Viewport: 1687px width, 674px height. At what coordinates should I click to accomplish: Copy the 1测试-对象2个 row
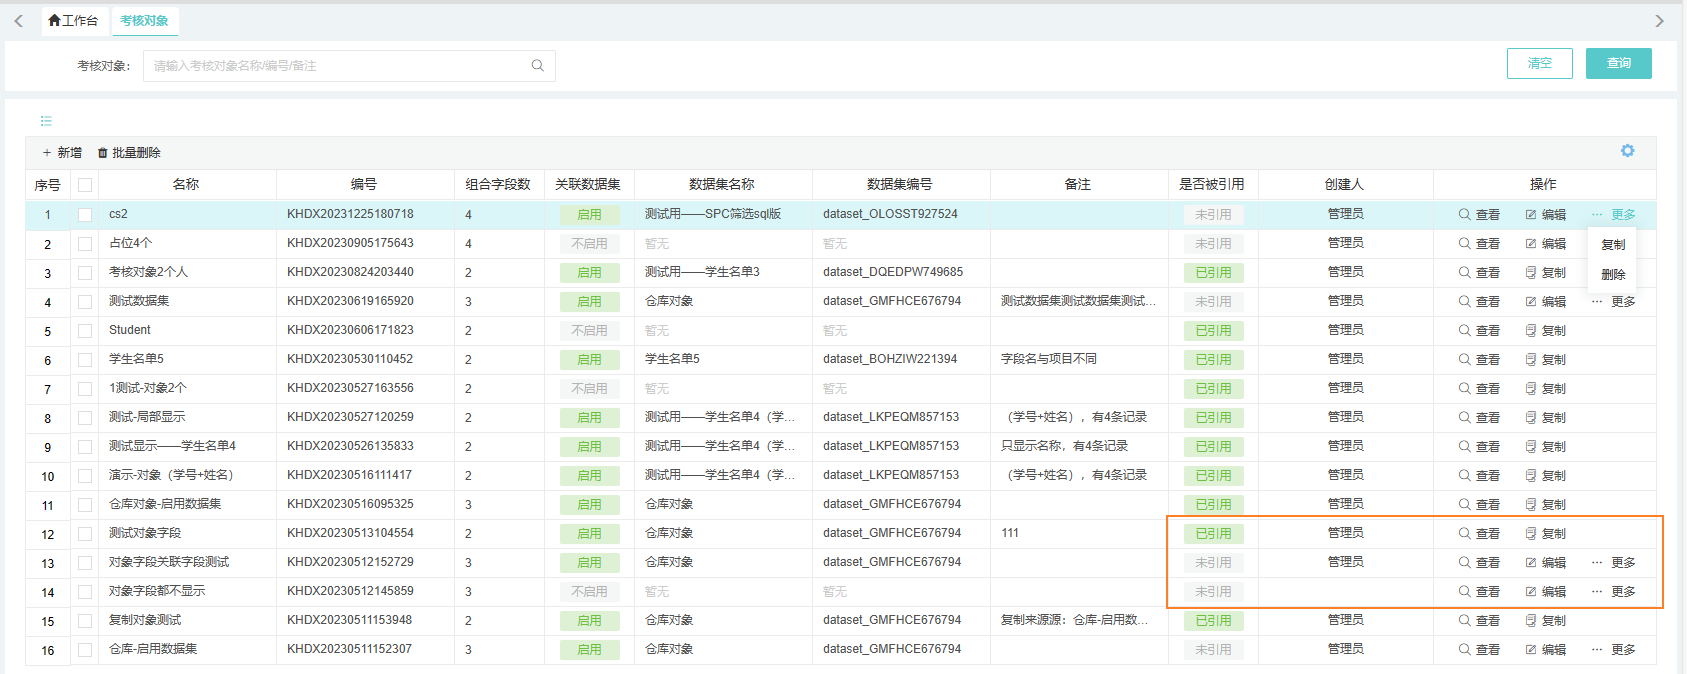(x=1545, y=389)
